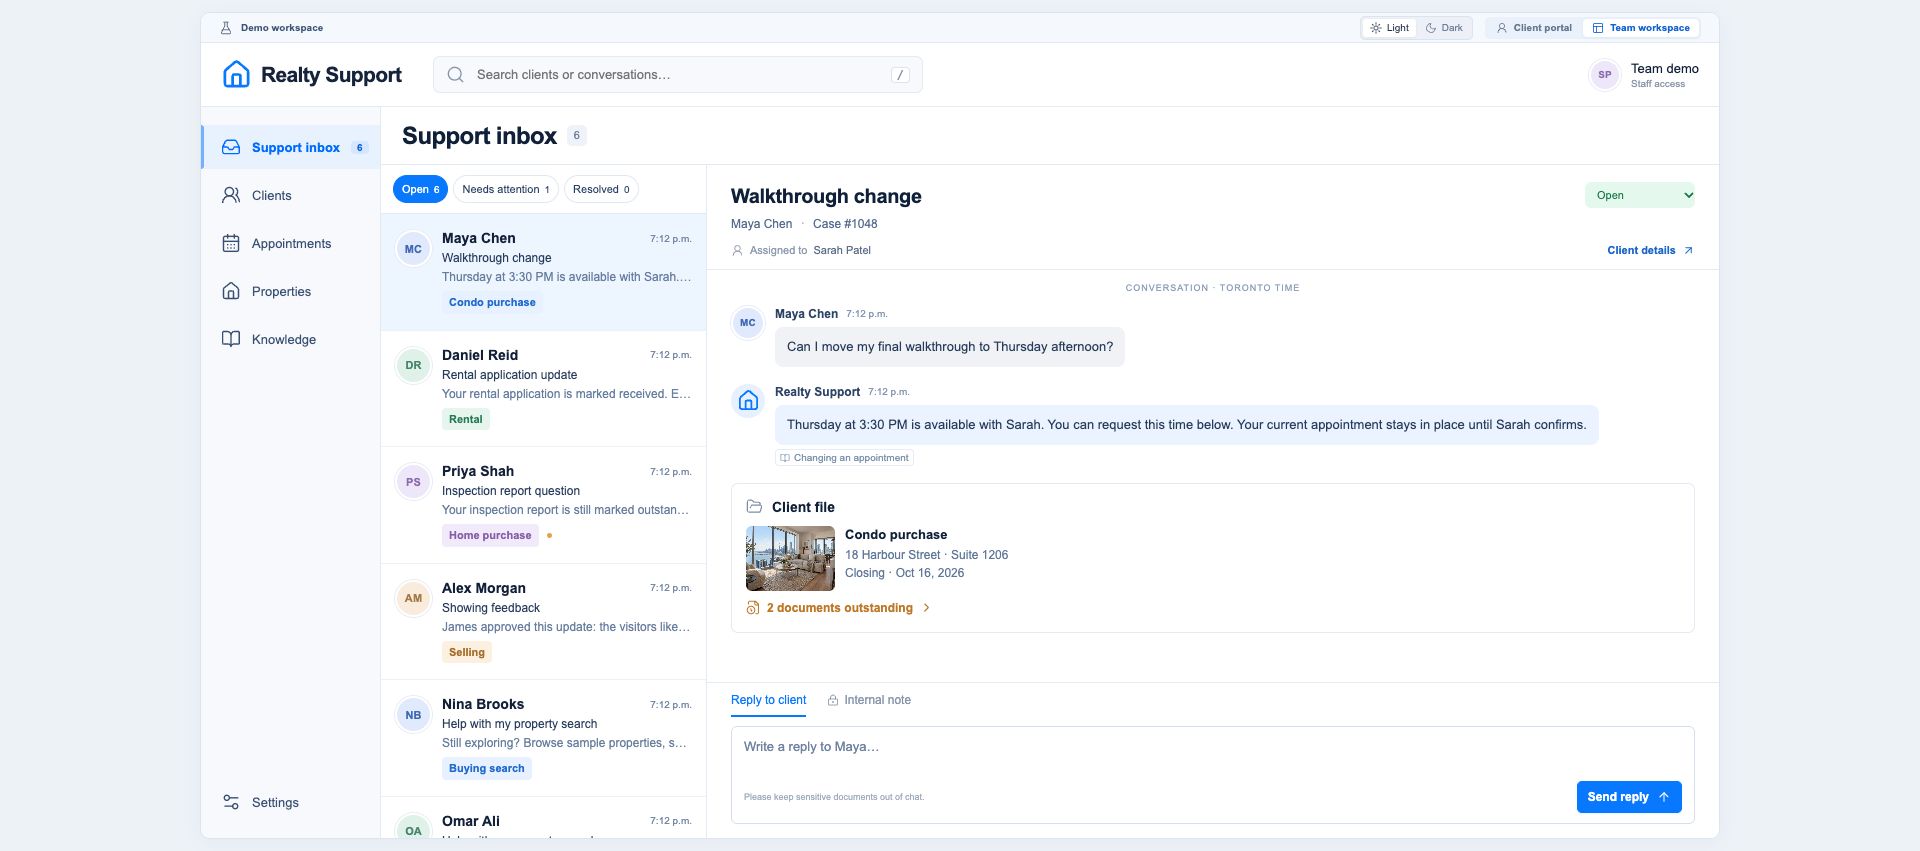
Task: Switch to Client portal view
Action: point(1534,28)
